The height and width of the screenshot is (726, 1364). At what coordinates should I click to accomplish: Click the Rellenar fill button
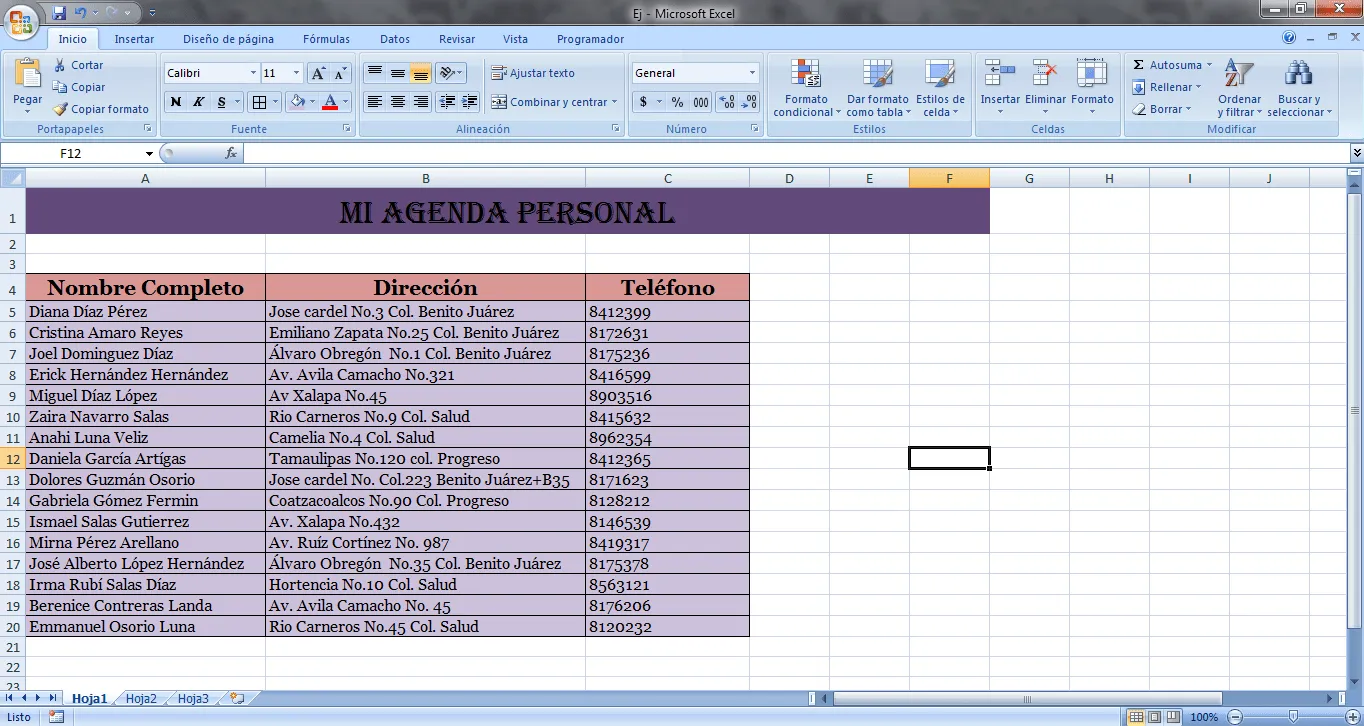pos(1167,87)
